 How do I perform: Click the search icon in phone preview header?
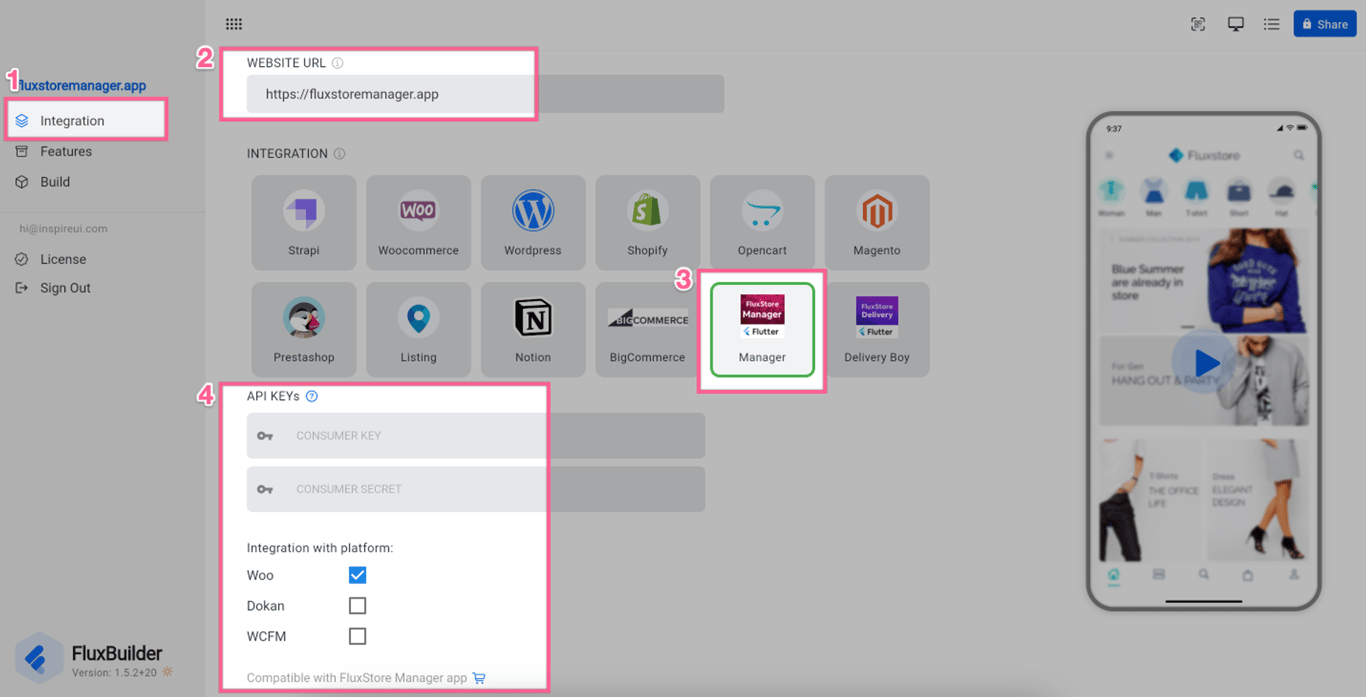(x=1298, y=156)
